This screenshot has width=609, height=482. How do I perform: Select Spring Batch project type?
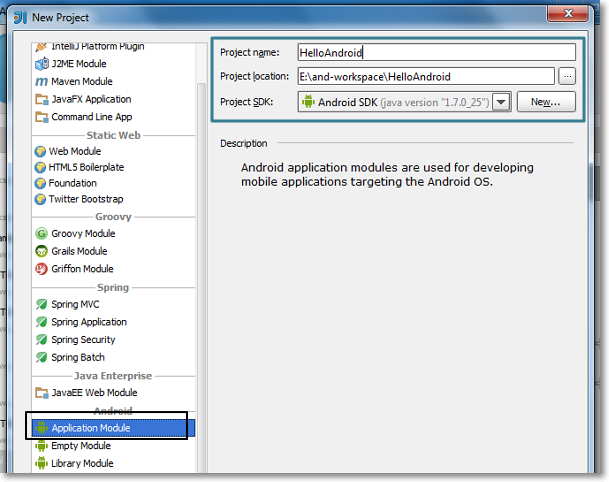click(78, 357)
